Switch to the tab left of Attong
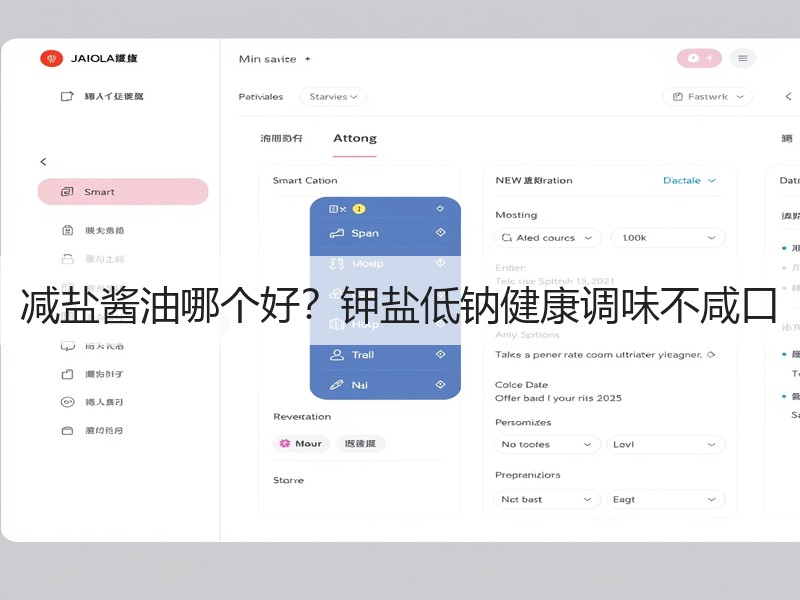This screenshot has height=600, width=800. [282, 138]
